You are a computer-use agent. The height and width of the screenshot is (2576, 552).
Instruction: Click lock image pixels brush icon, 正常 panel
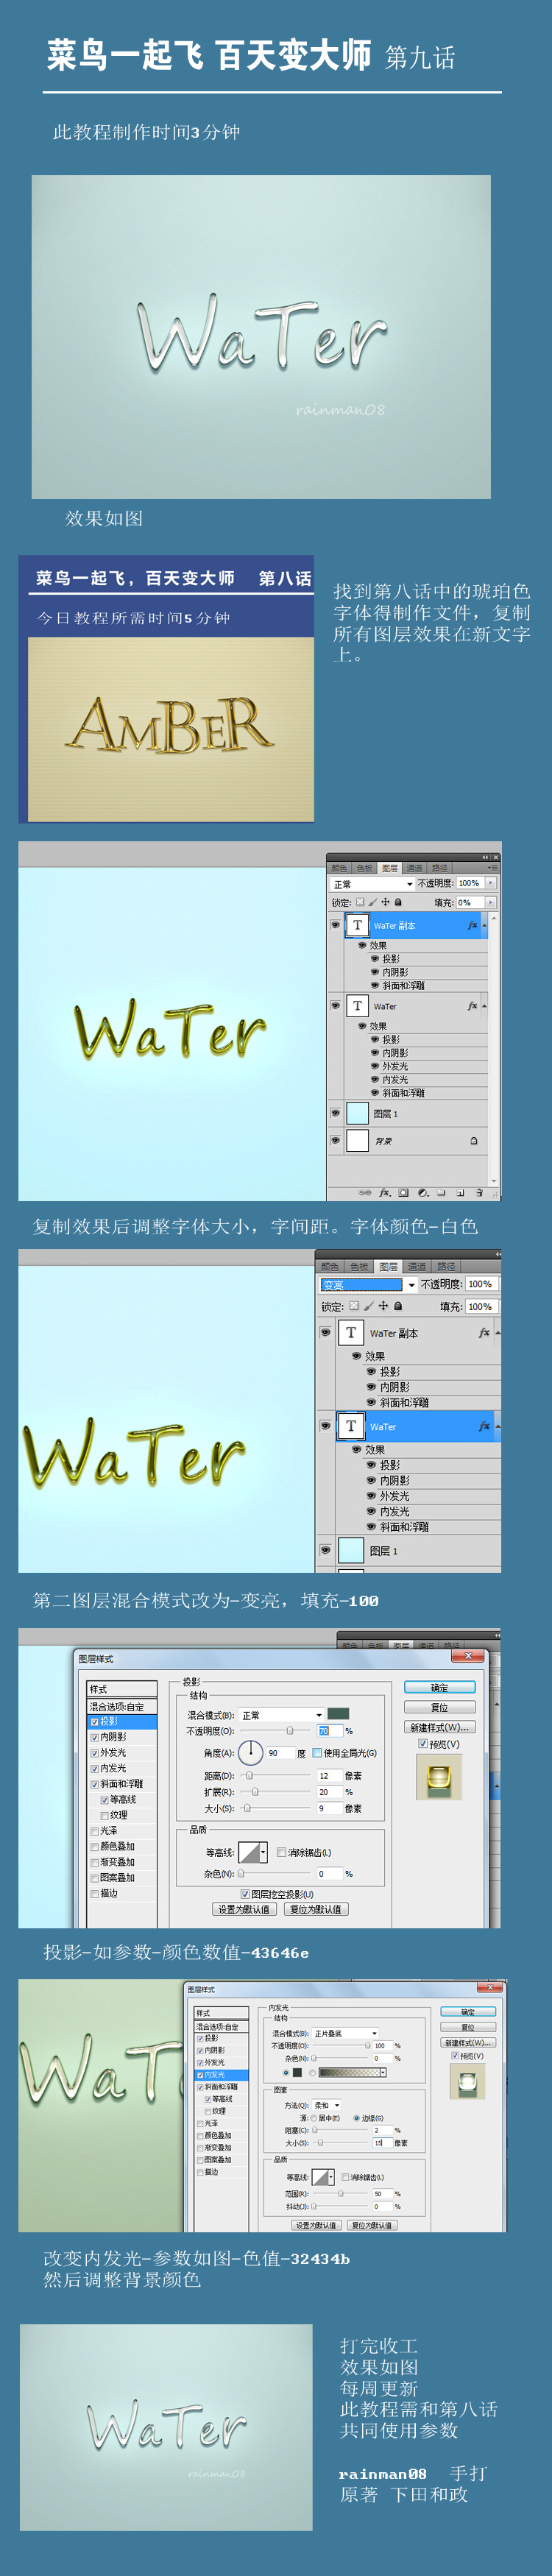372,902
